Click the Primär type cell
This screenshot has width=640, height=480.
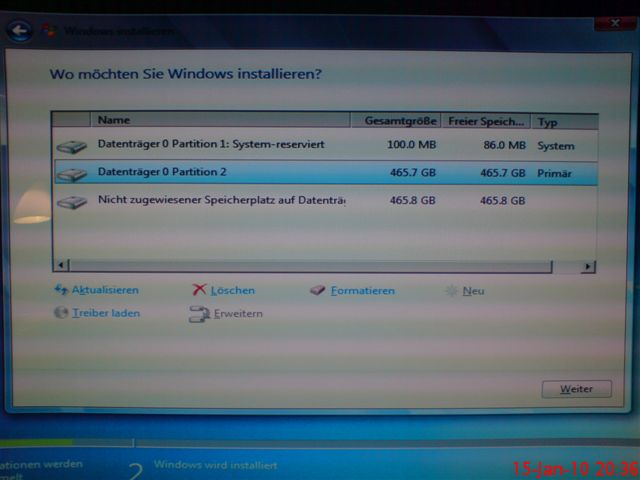tap(554, 173)
